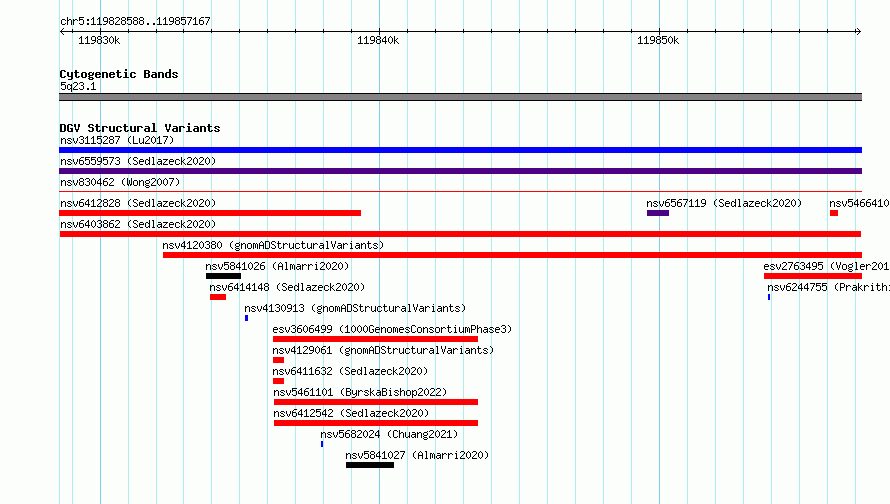This screenshot has width=890, height=504.
Task: Open nsv5841027 (Almarri2020) variant label
Action: coord(417,455)
